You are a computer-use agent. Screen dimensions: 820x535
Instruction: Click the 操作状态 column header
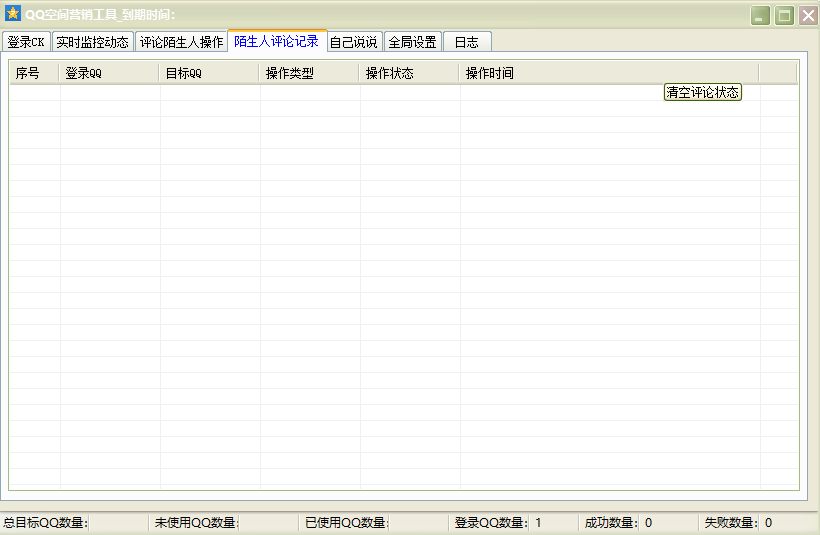(x=409, y=73)
